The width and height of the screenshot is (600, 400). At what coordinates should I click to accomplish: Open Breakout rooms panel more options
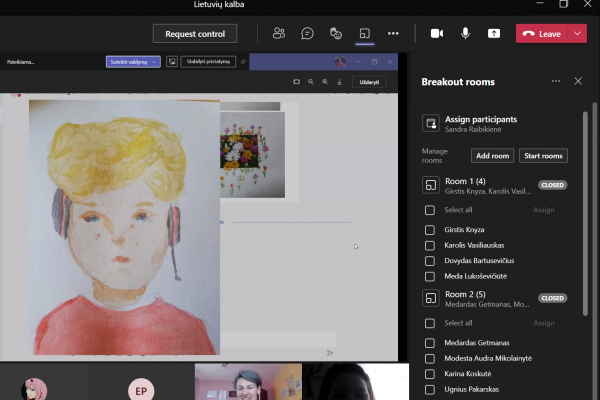[x=556, y=81]
